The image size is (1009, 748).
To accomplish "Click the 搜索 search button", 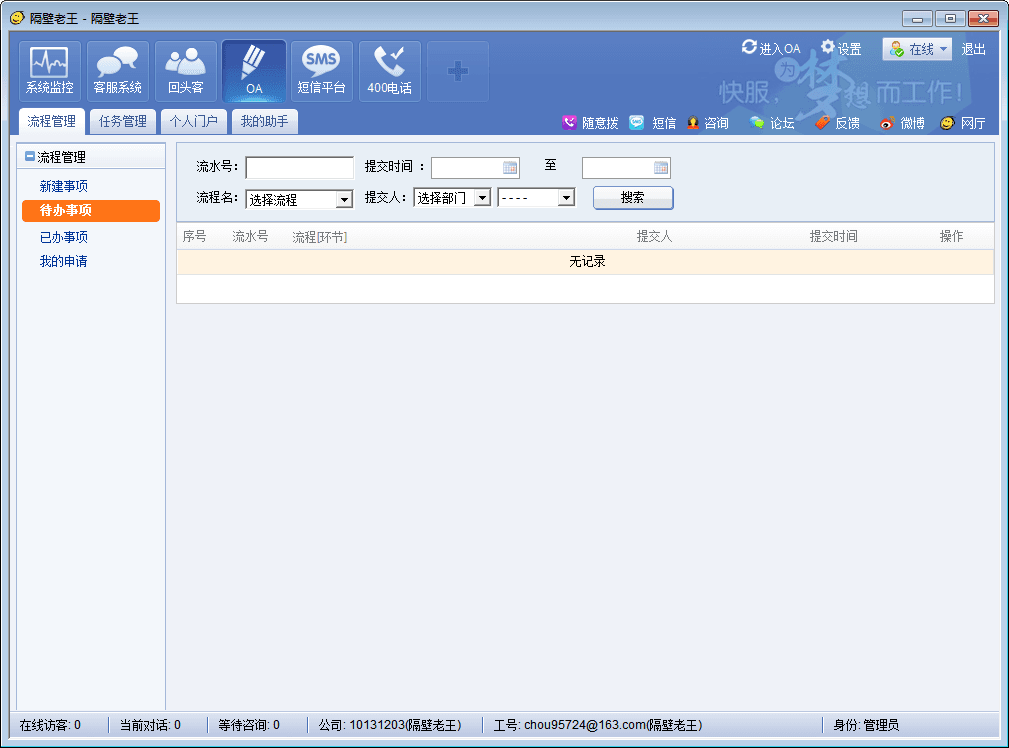I will (632, 198).
